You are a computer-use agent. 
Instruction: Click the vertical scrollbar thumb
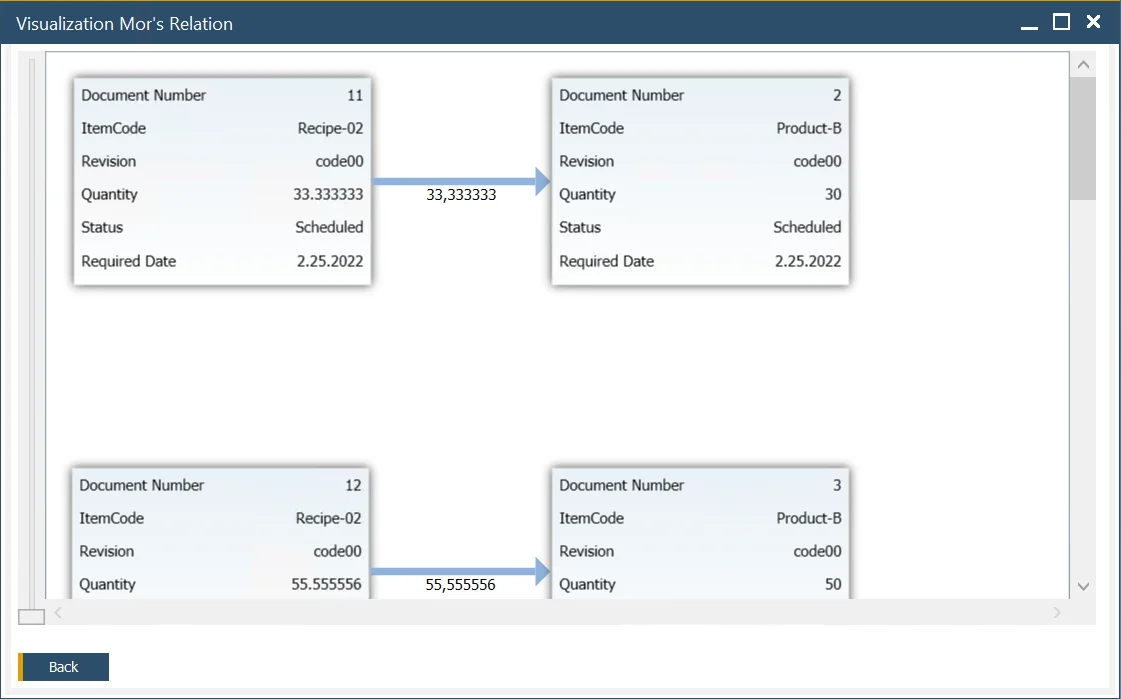pos(1082,138)
